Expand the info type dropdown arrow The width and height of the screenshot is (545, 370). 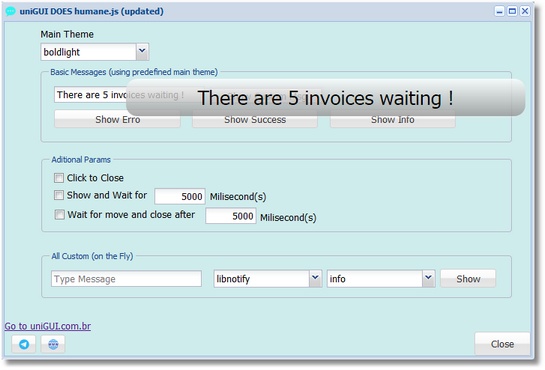(x=429, y=278)
